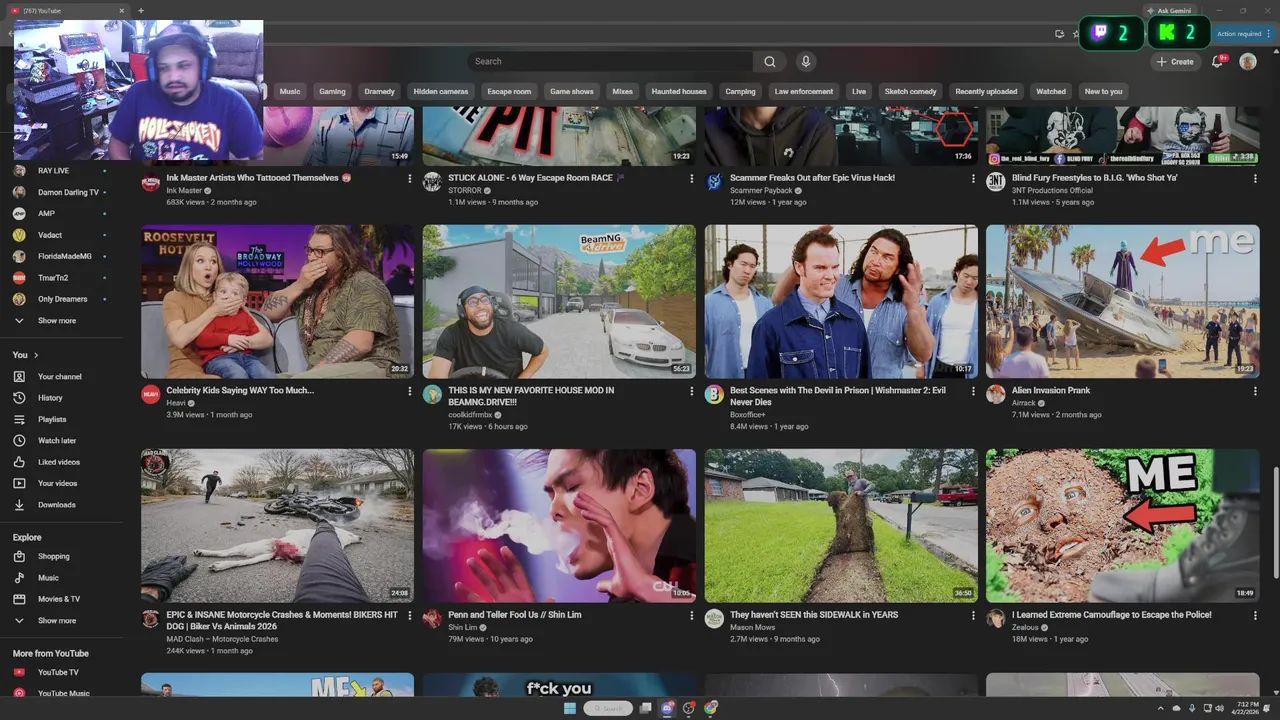Open Your channel in sidebar
Image resolution: width=1280 pixels, height=720 pixels.
61,377
